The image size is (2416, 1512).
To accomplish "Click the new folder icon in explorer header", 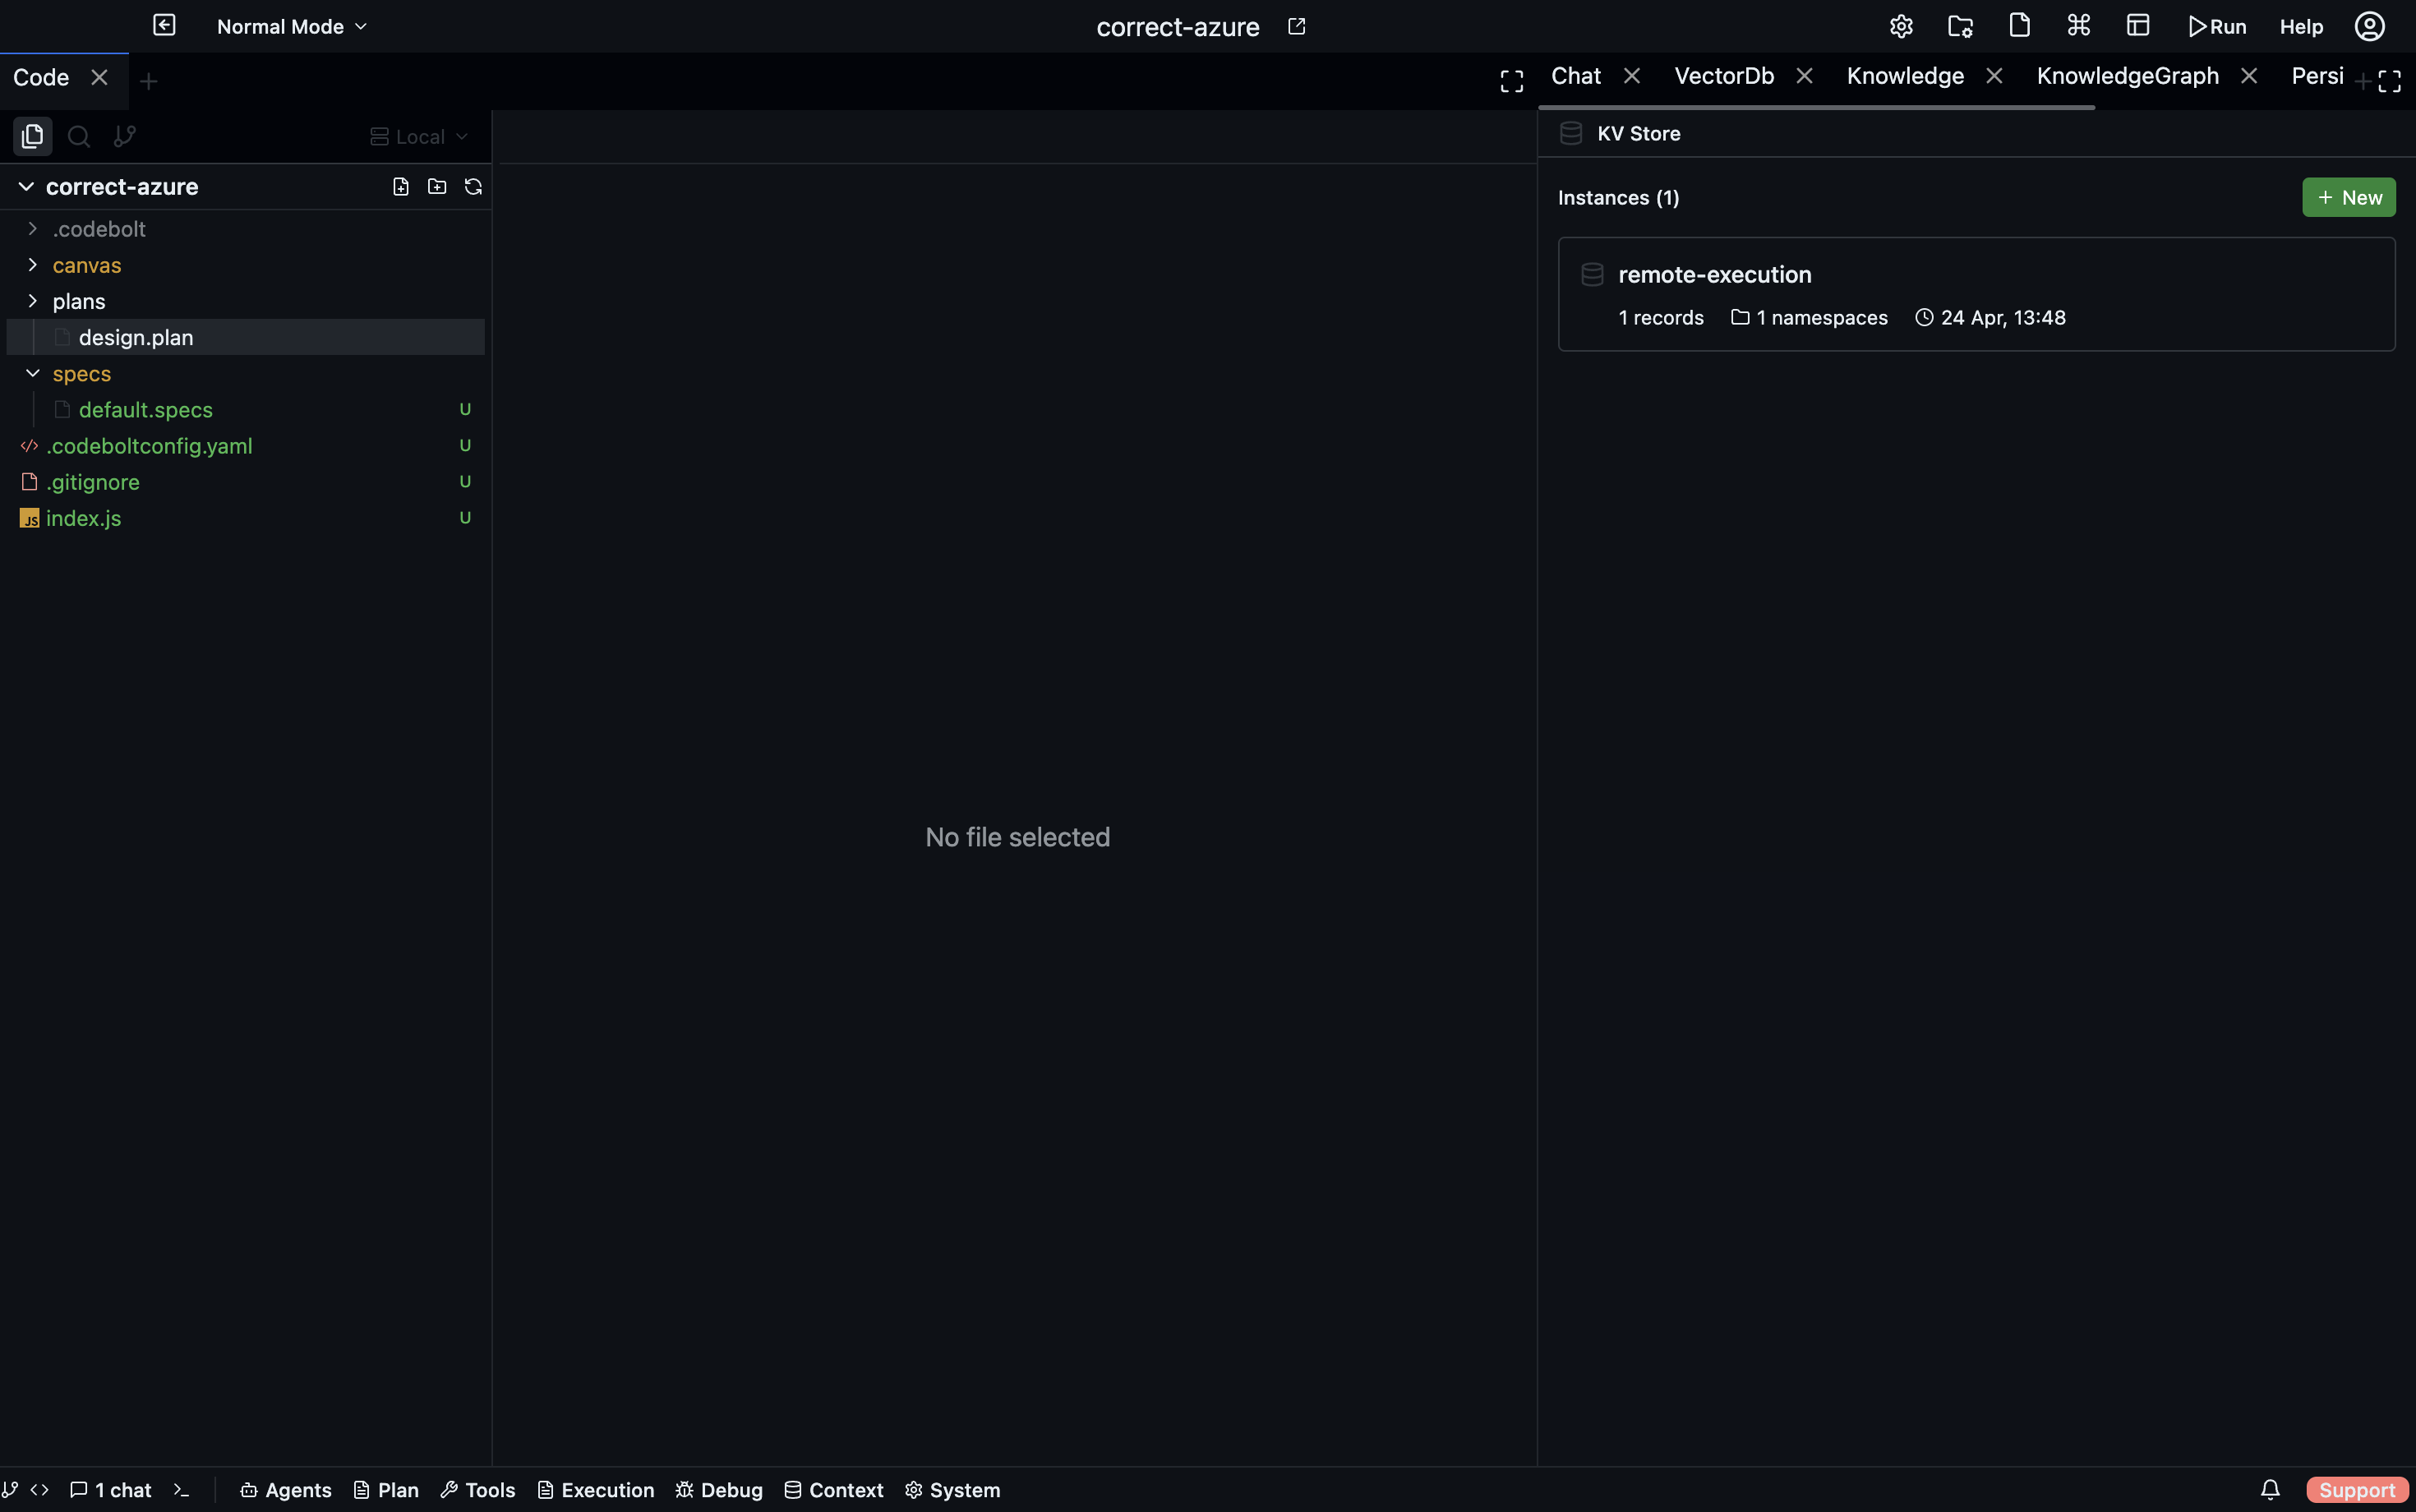I will point(437,187).
